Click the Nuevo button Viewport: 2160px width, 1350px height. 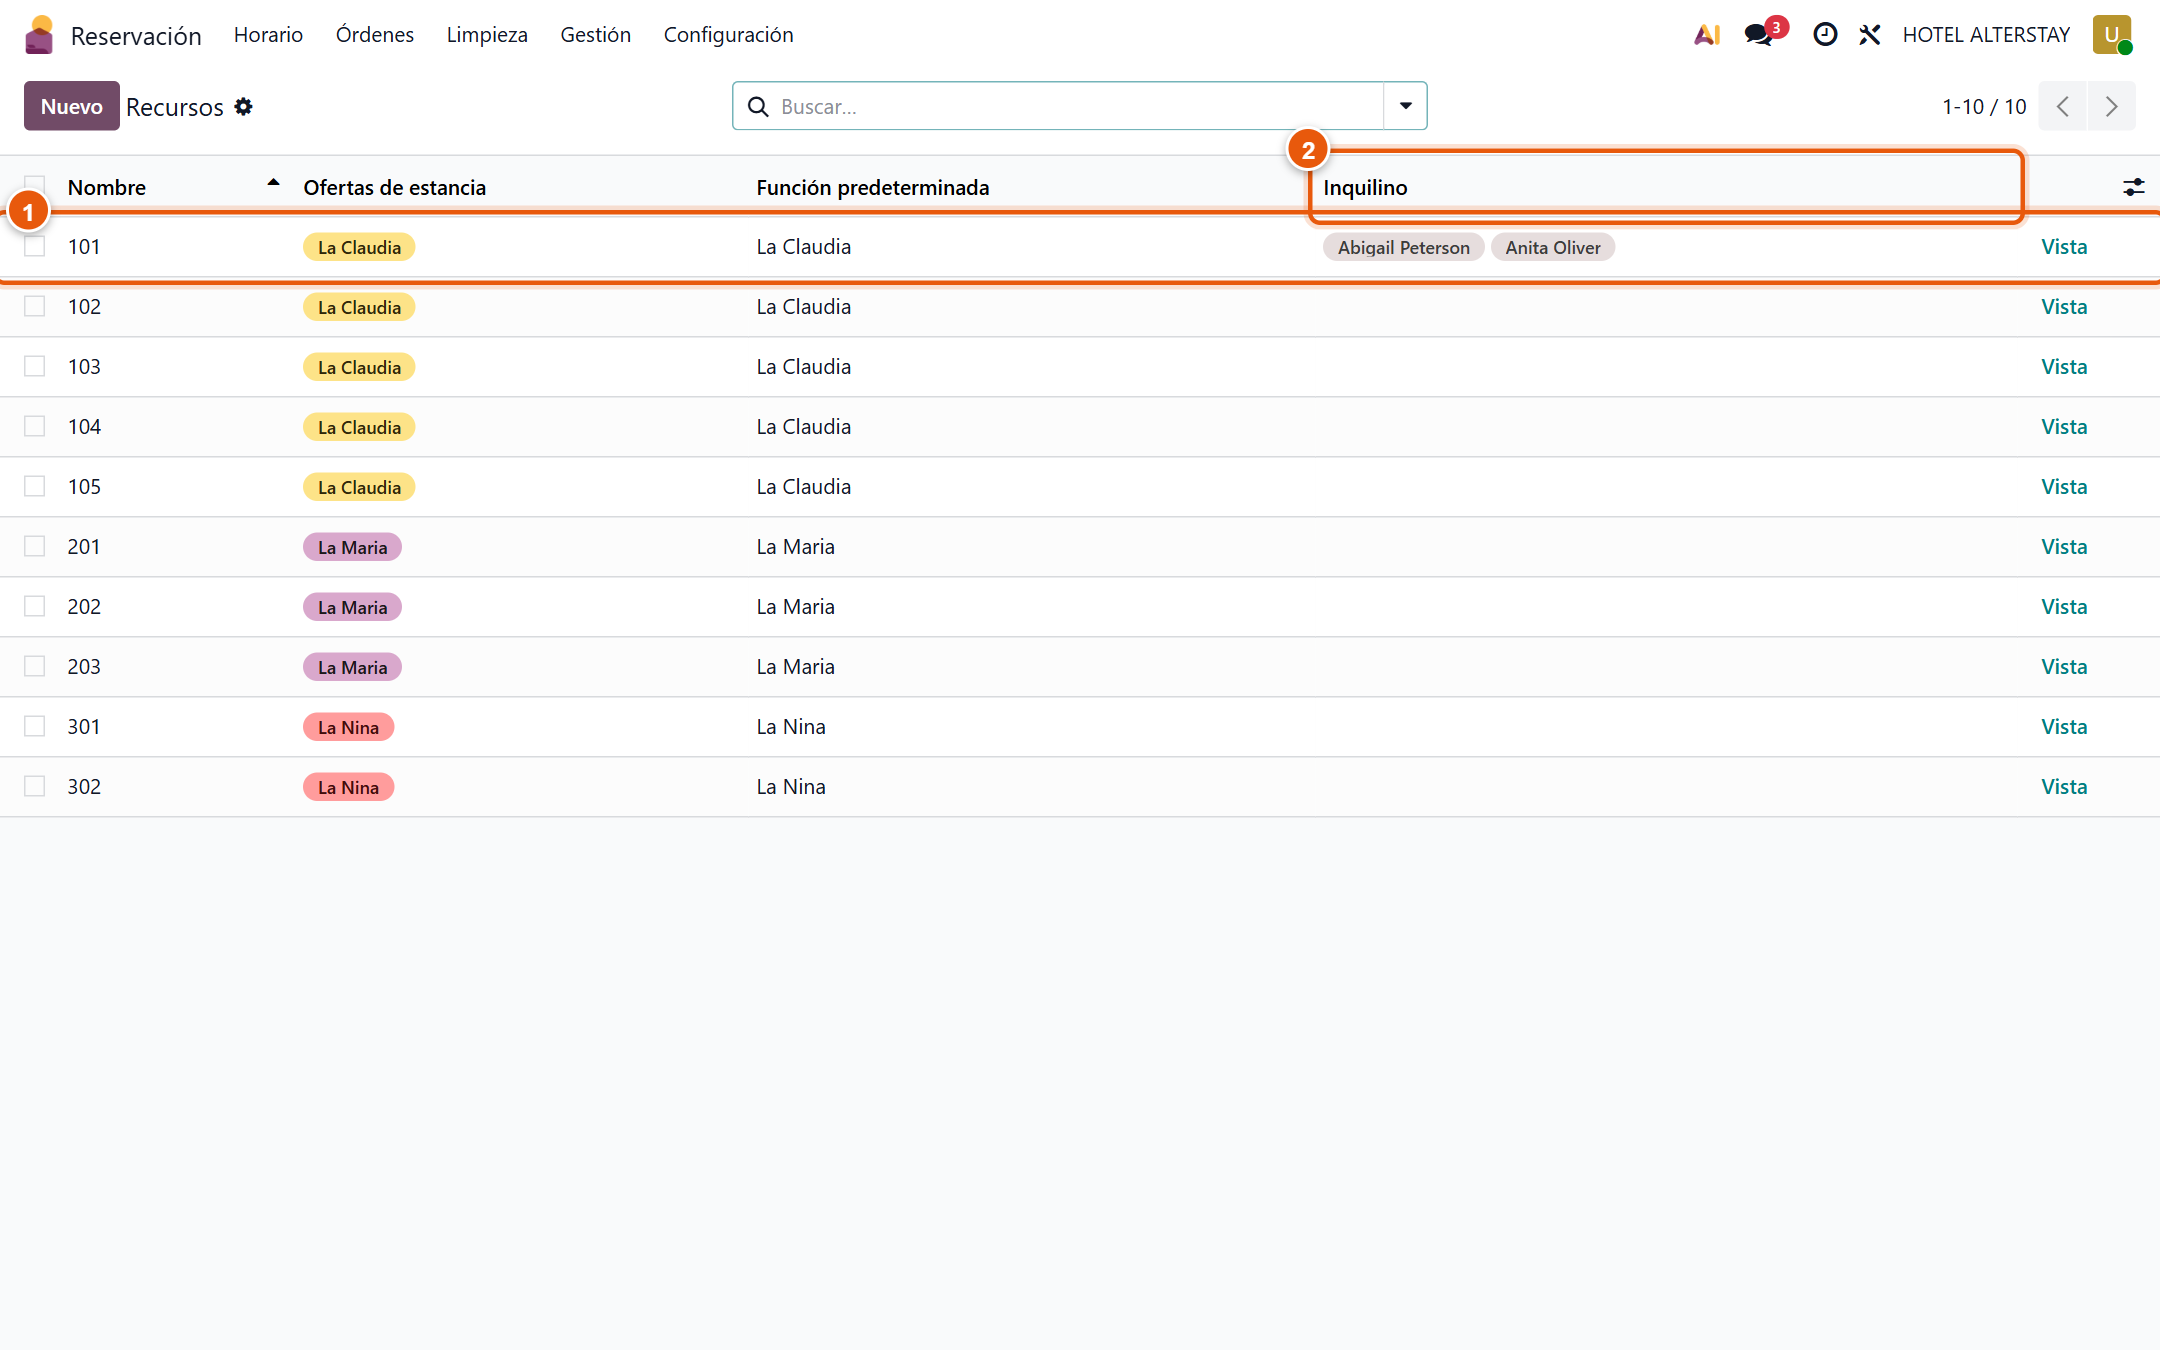click(72, 106)
